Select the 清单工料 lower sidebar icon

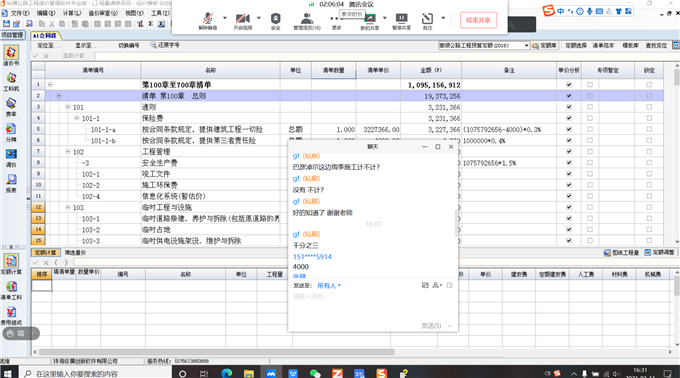click(11, 287)
